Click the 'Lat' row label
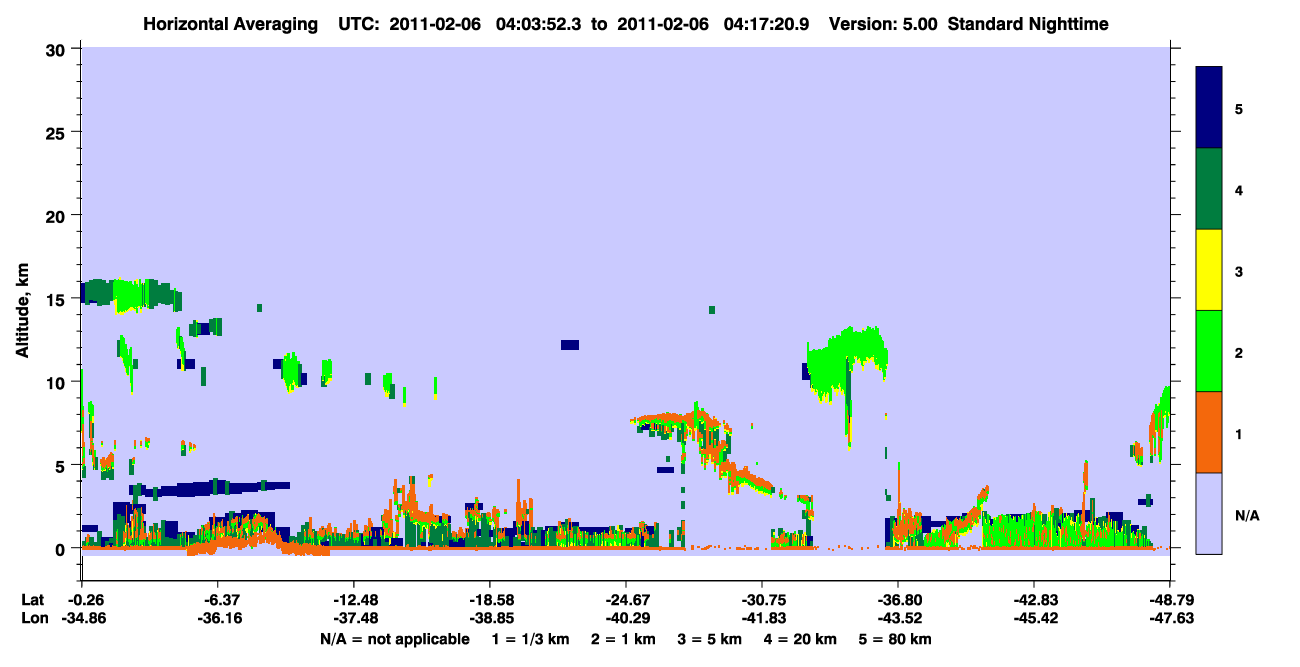This screenshot has width=1300, height=667. click(32, 600)
